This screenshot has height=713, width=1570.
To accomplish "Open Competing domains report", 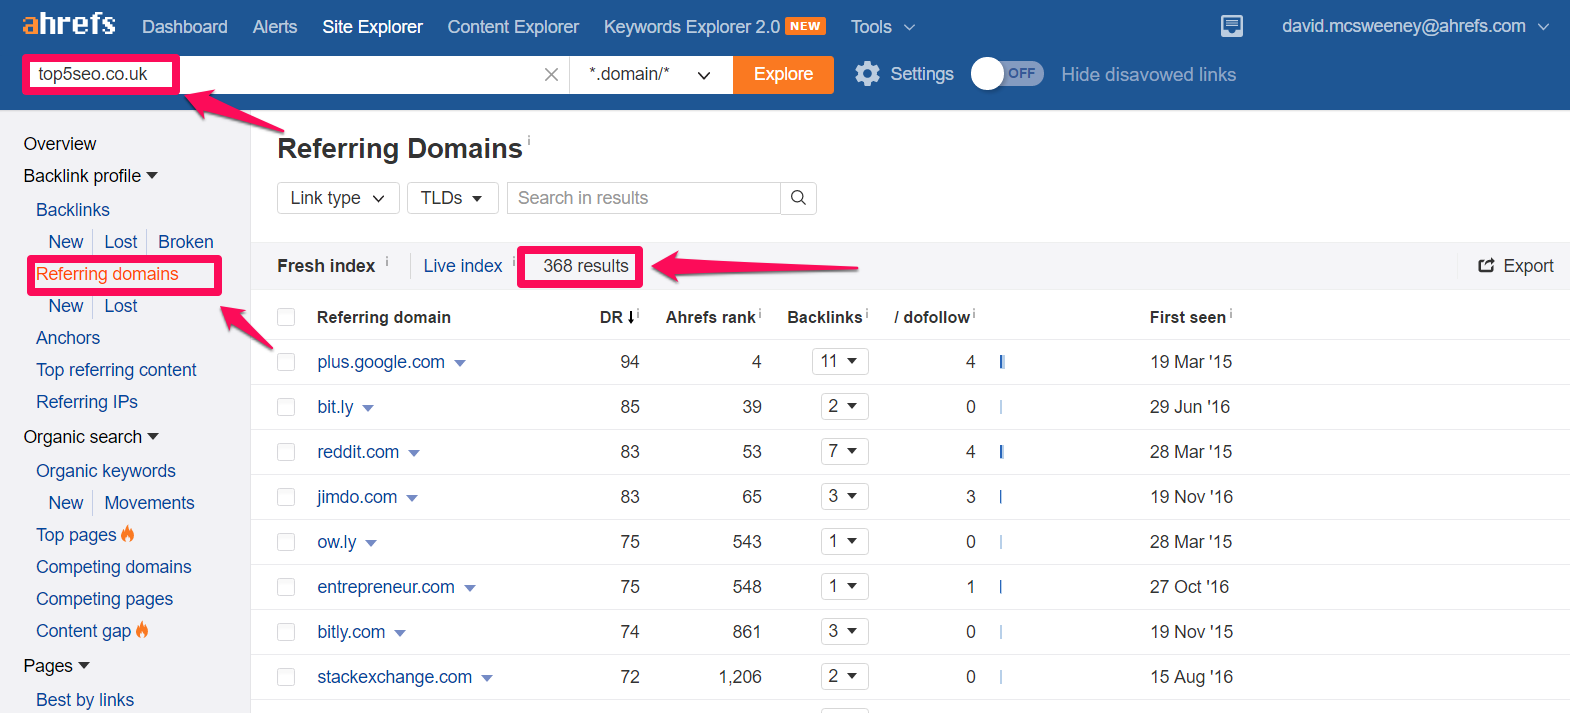I will tap(114, 567).
